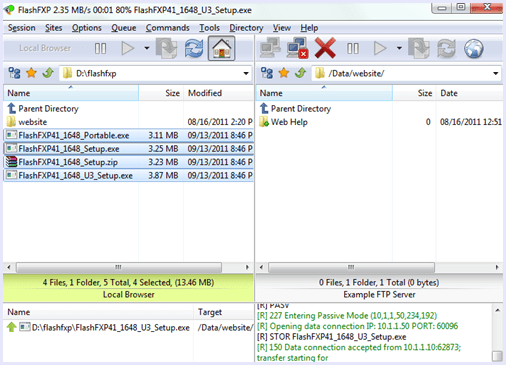The width and height of the screenshot is (506, 365).
Task: Expand the D:\flashfxp path dropdown
Action: pyautogui.click(x=246, y=73)
